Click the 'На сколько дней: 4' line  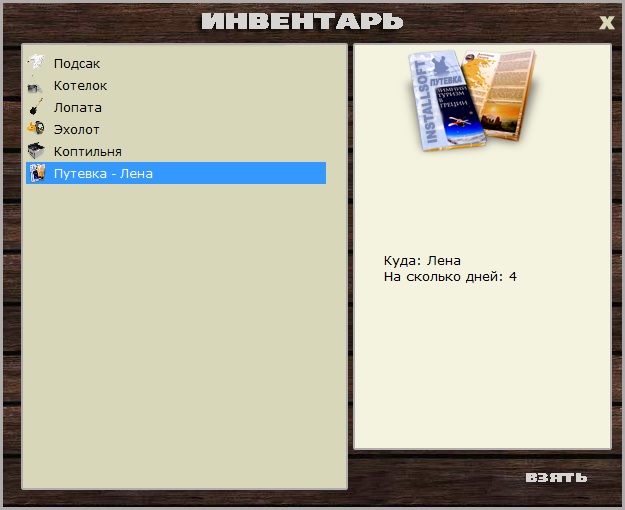click(x=450, y=276)
